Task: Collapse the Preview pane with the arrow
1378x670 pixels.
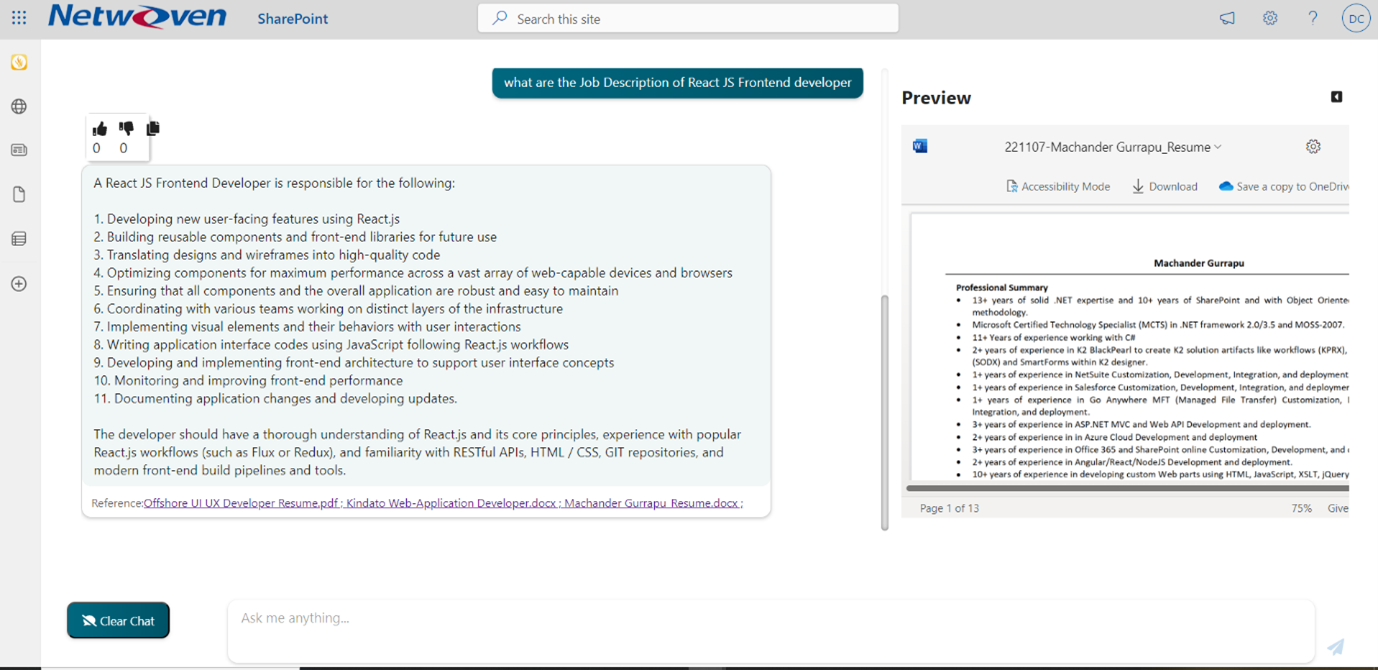Action: click(x=1337, y=96)
